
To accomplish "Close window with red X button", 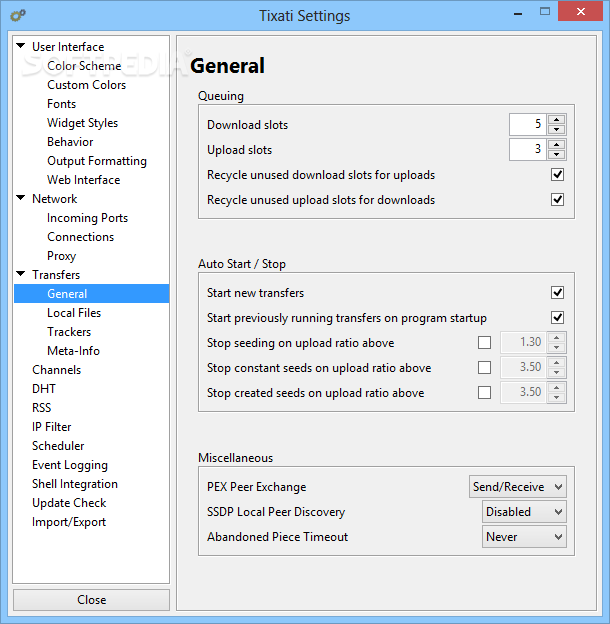I will coord(581,12).
